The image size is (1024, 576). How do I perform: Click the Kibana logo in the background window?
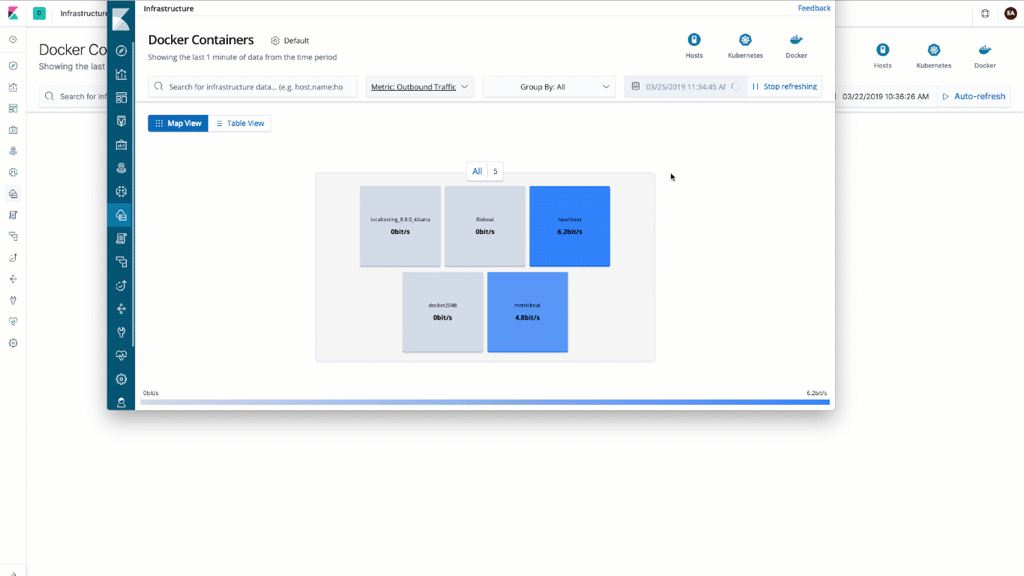pos(13,13)
